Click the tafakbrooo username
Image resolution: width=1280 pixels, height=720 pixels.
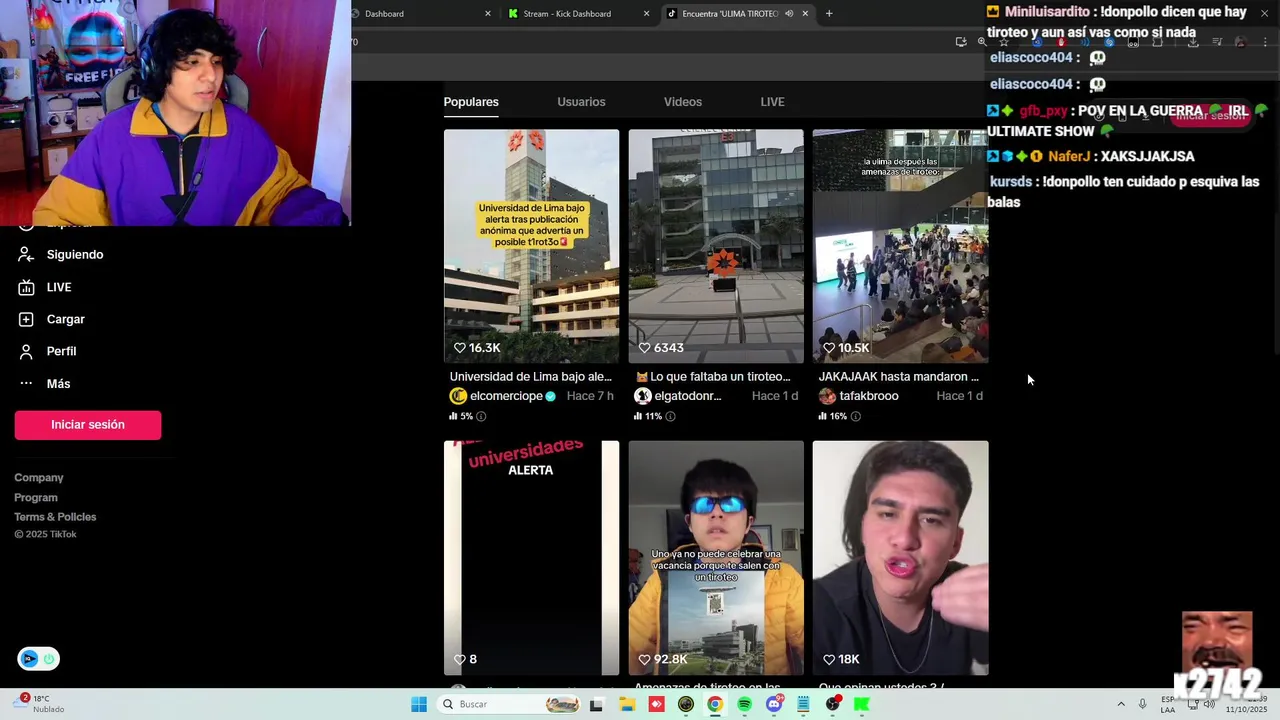[x=869, y=396]
